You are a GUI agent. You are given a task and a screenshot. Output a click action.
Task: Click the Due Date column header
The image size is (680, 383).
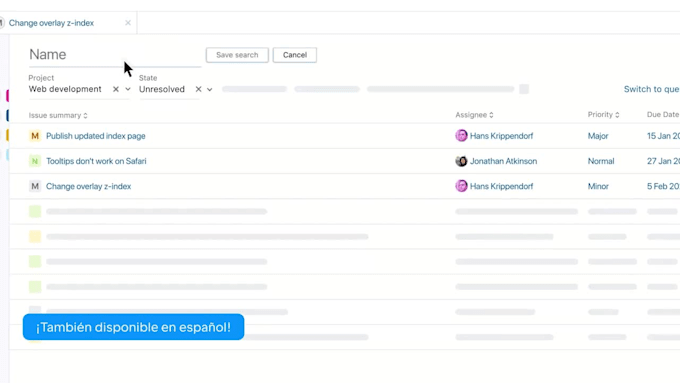(663, 115)
